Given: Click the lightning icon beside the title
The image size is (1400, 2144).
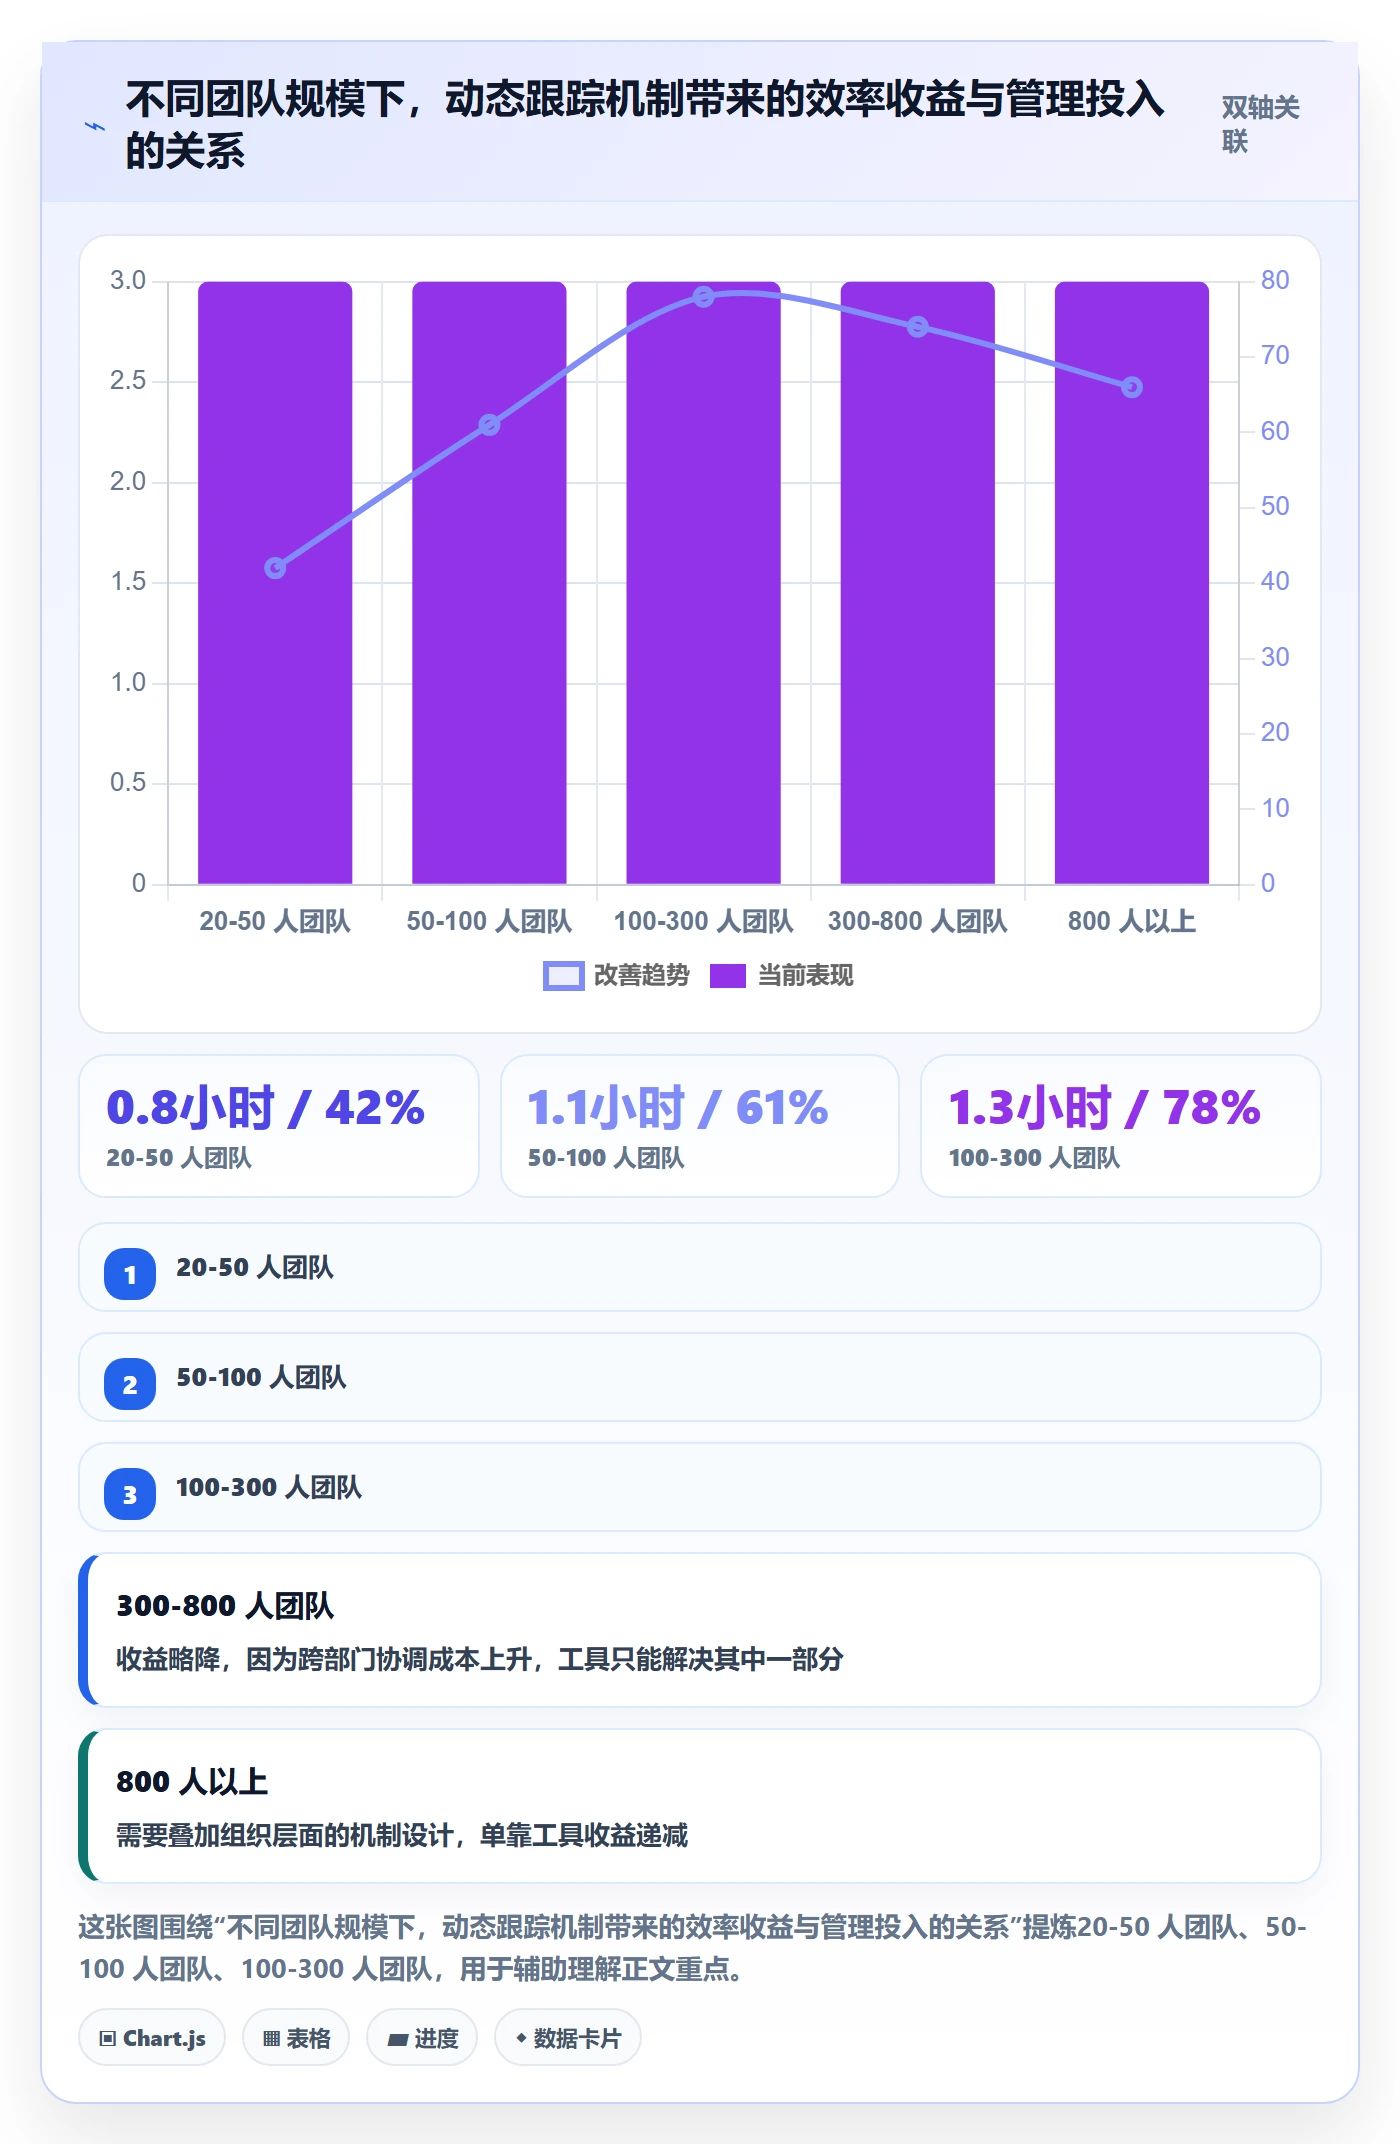Looking at the screenshot, I should [95, 126].
